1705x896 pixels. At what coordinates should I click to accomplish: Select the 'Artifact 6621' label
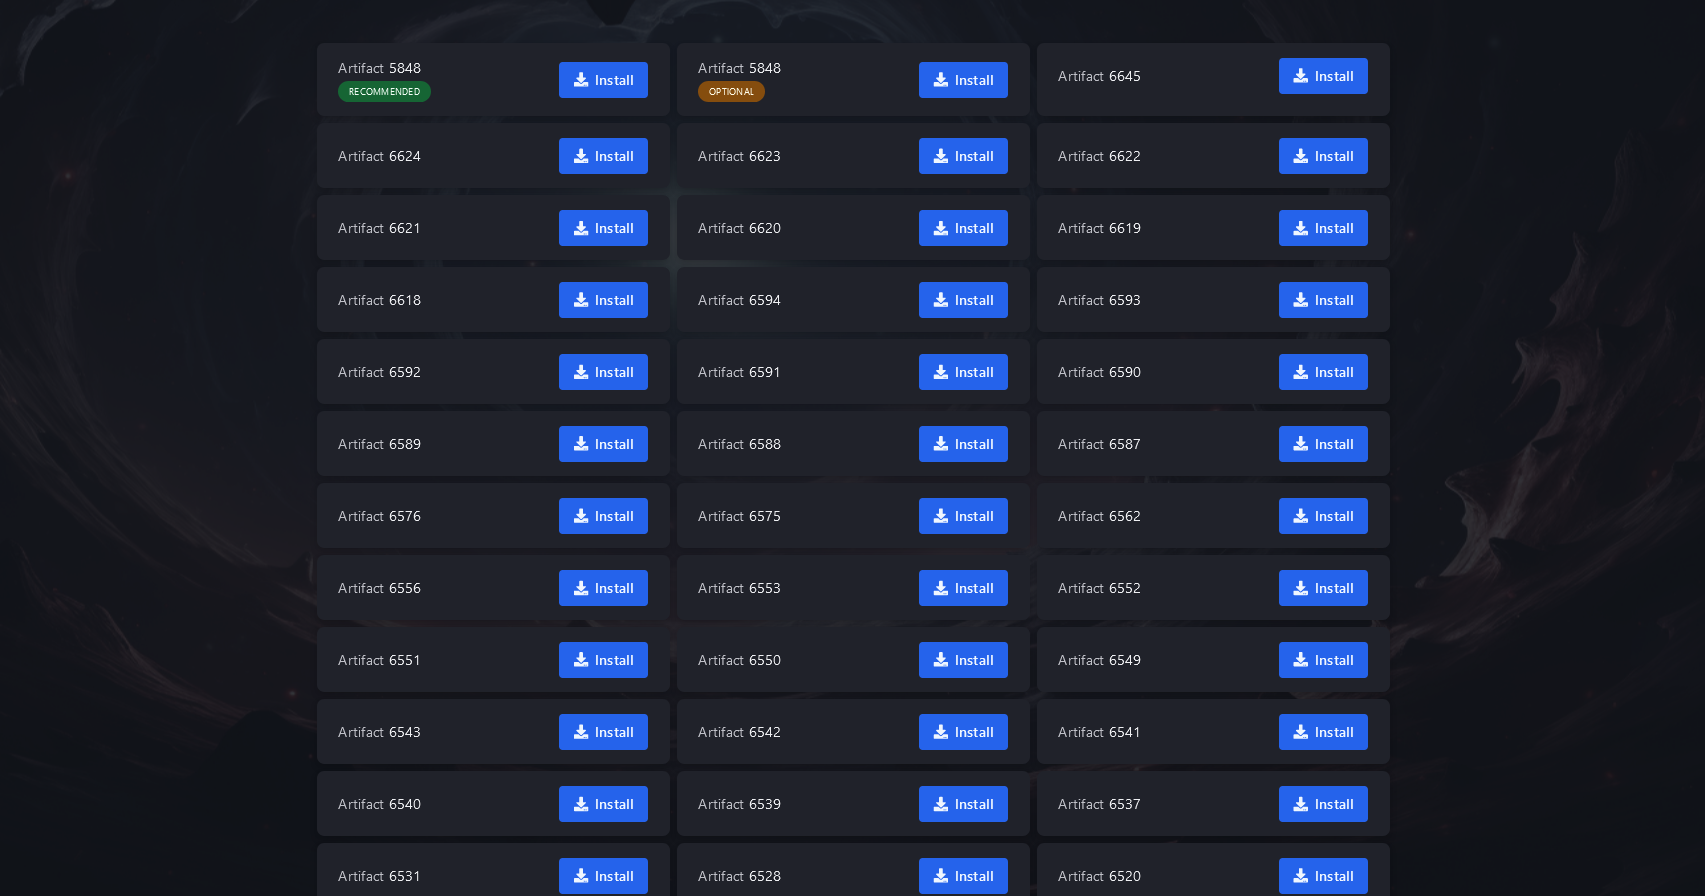(379, 228)
